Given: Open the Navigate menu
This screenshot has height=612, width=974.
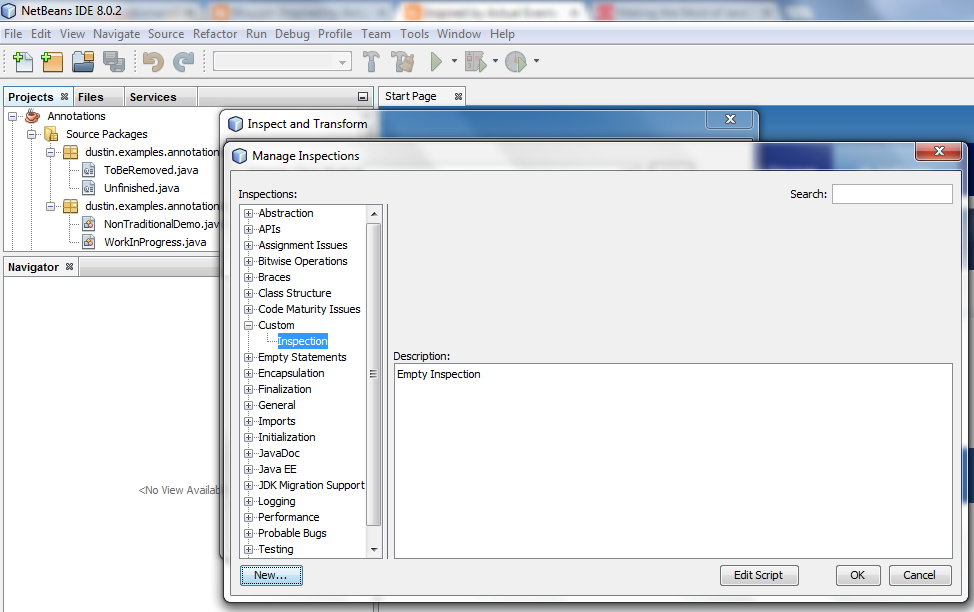Looking at the screenshot, I should pyautogui.click(x=117, y=34).
